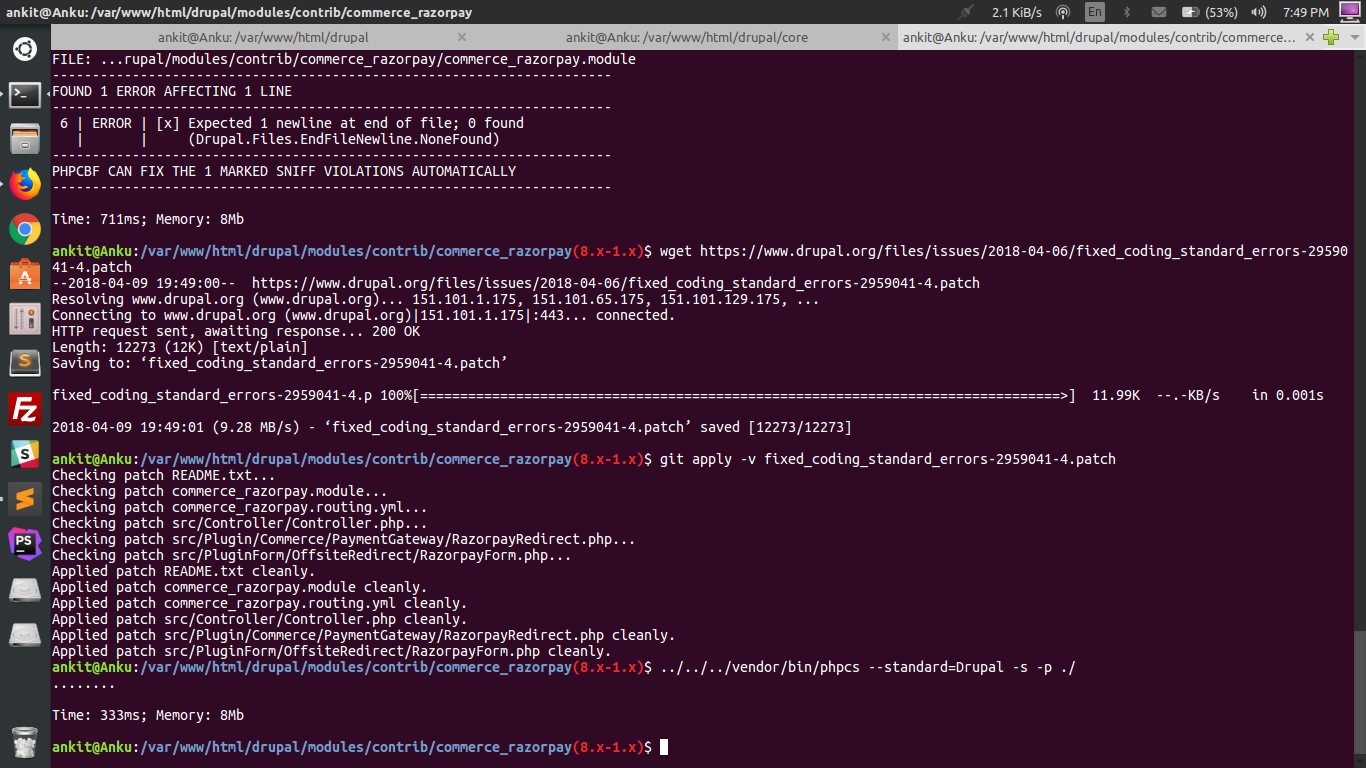Add a new terminal tab with plus icon
The height and width of the screenshot is (768, 1366).
1330,37
